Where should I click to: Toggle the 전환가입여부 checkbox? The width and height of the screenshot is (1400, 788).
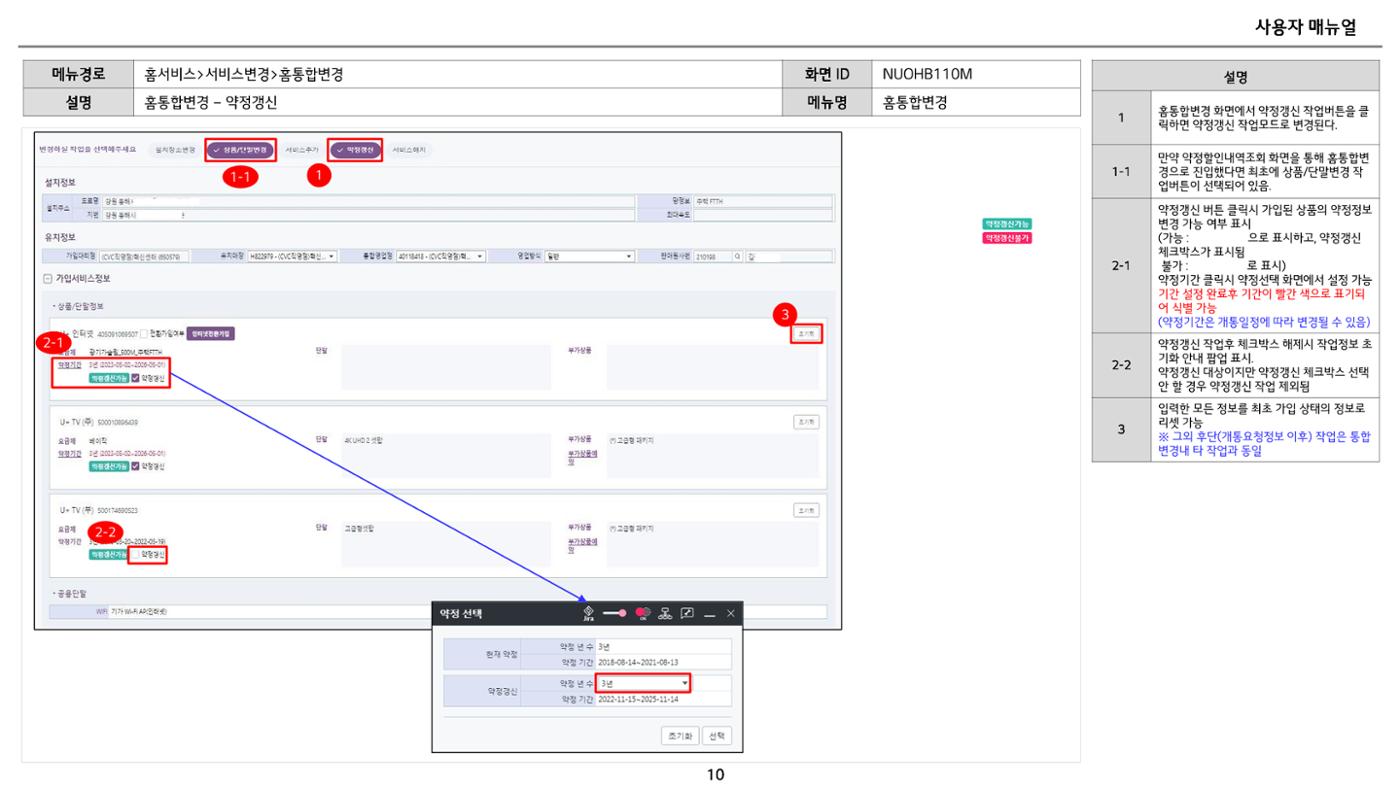coord(144,333)
